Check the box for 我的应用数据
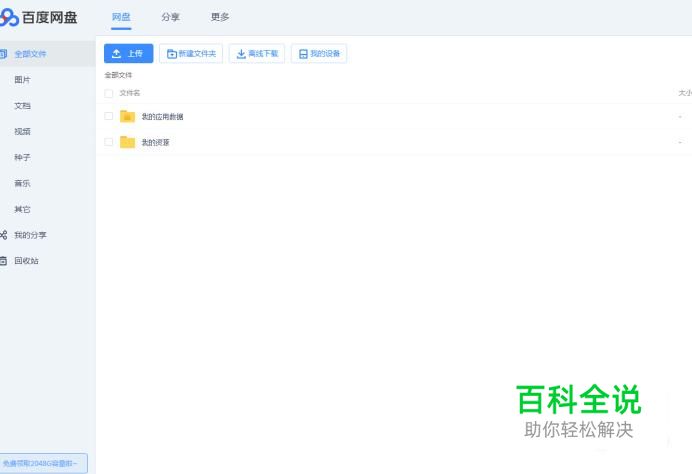The image size is (692, 474). (109, 116)
